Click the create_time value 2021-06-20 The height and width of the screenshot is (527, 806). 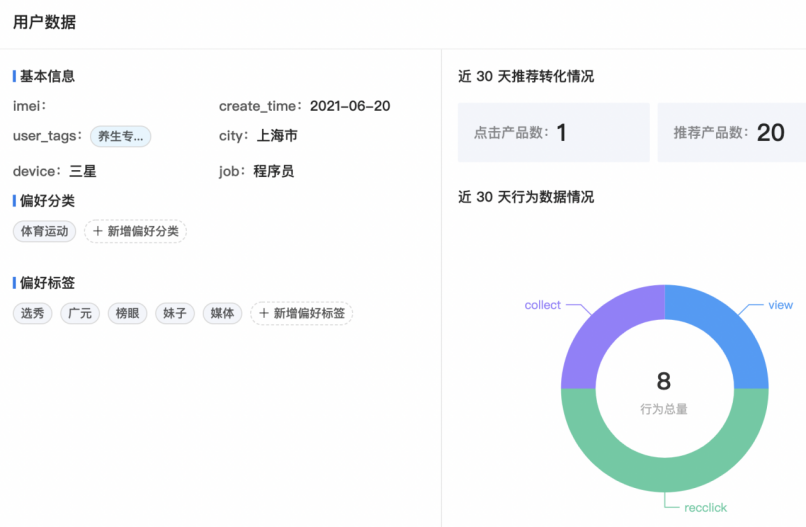[350, 106]
